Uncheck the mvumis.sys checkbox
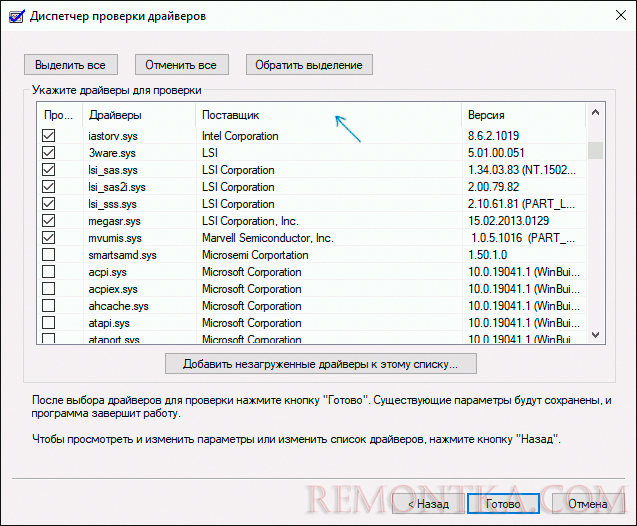637x526 pixels. (49, 238)
